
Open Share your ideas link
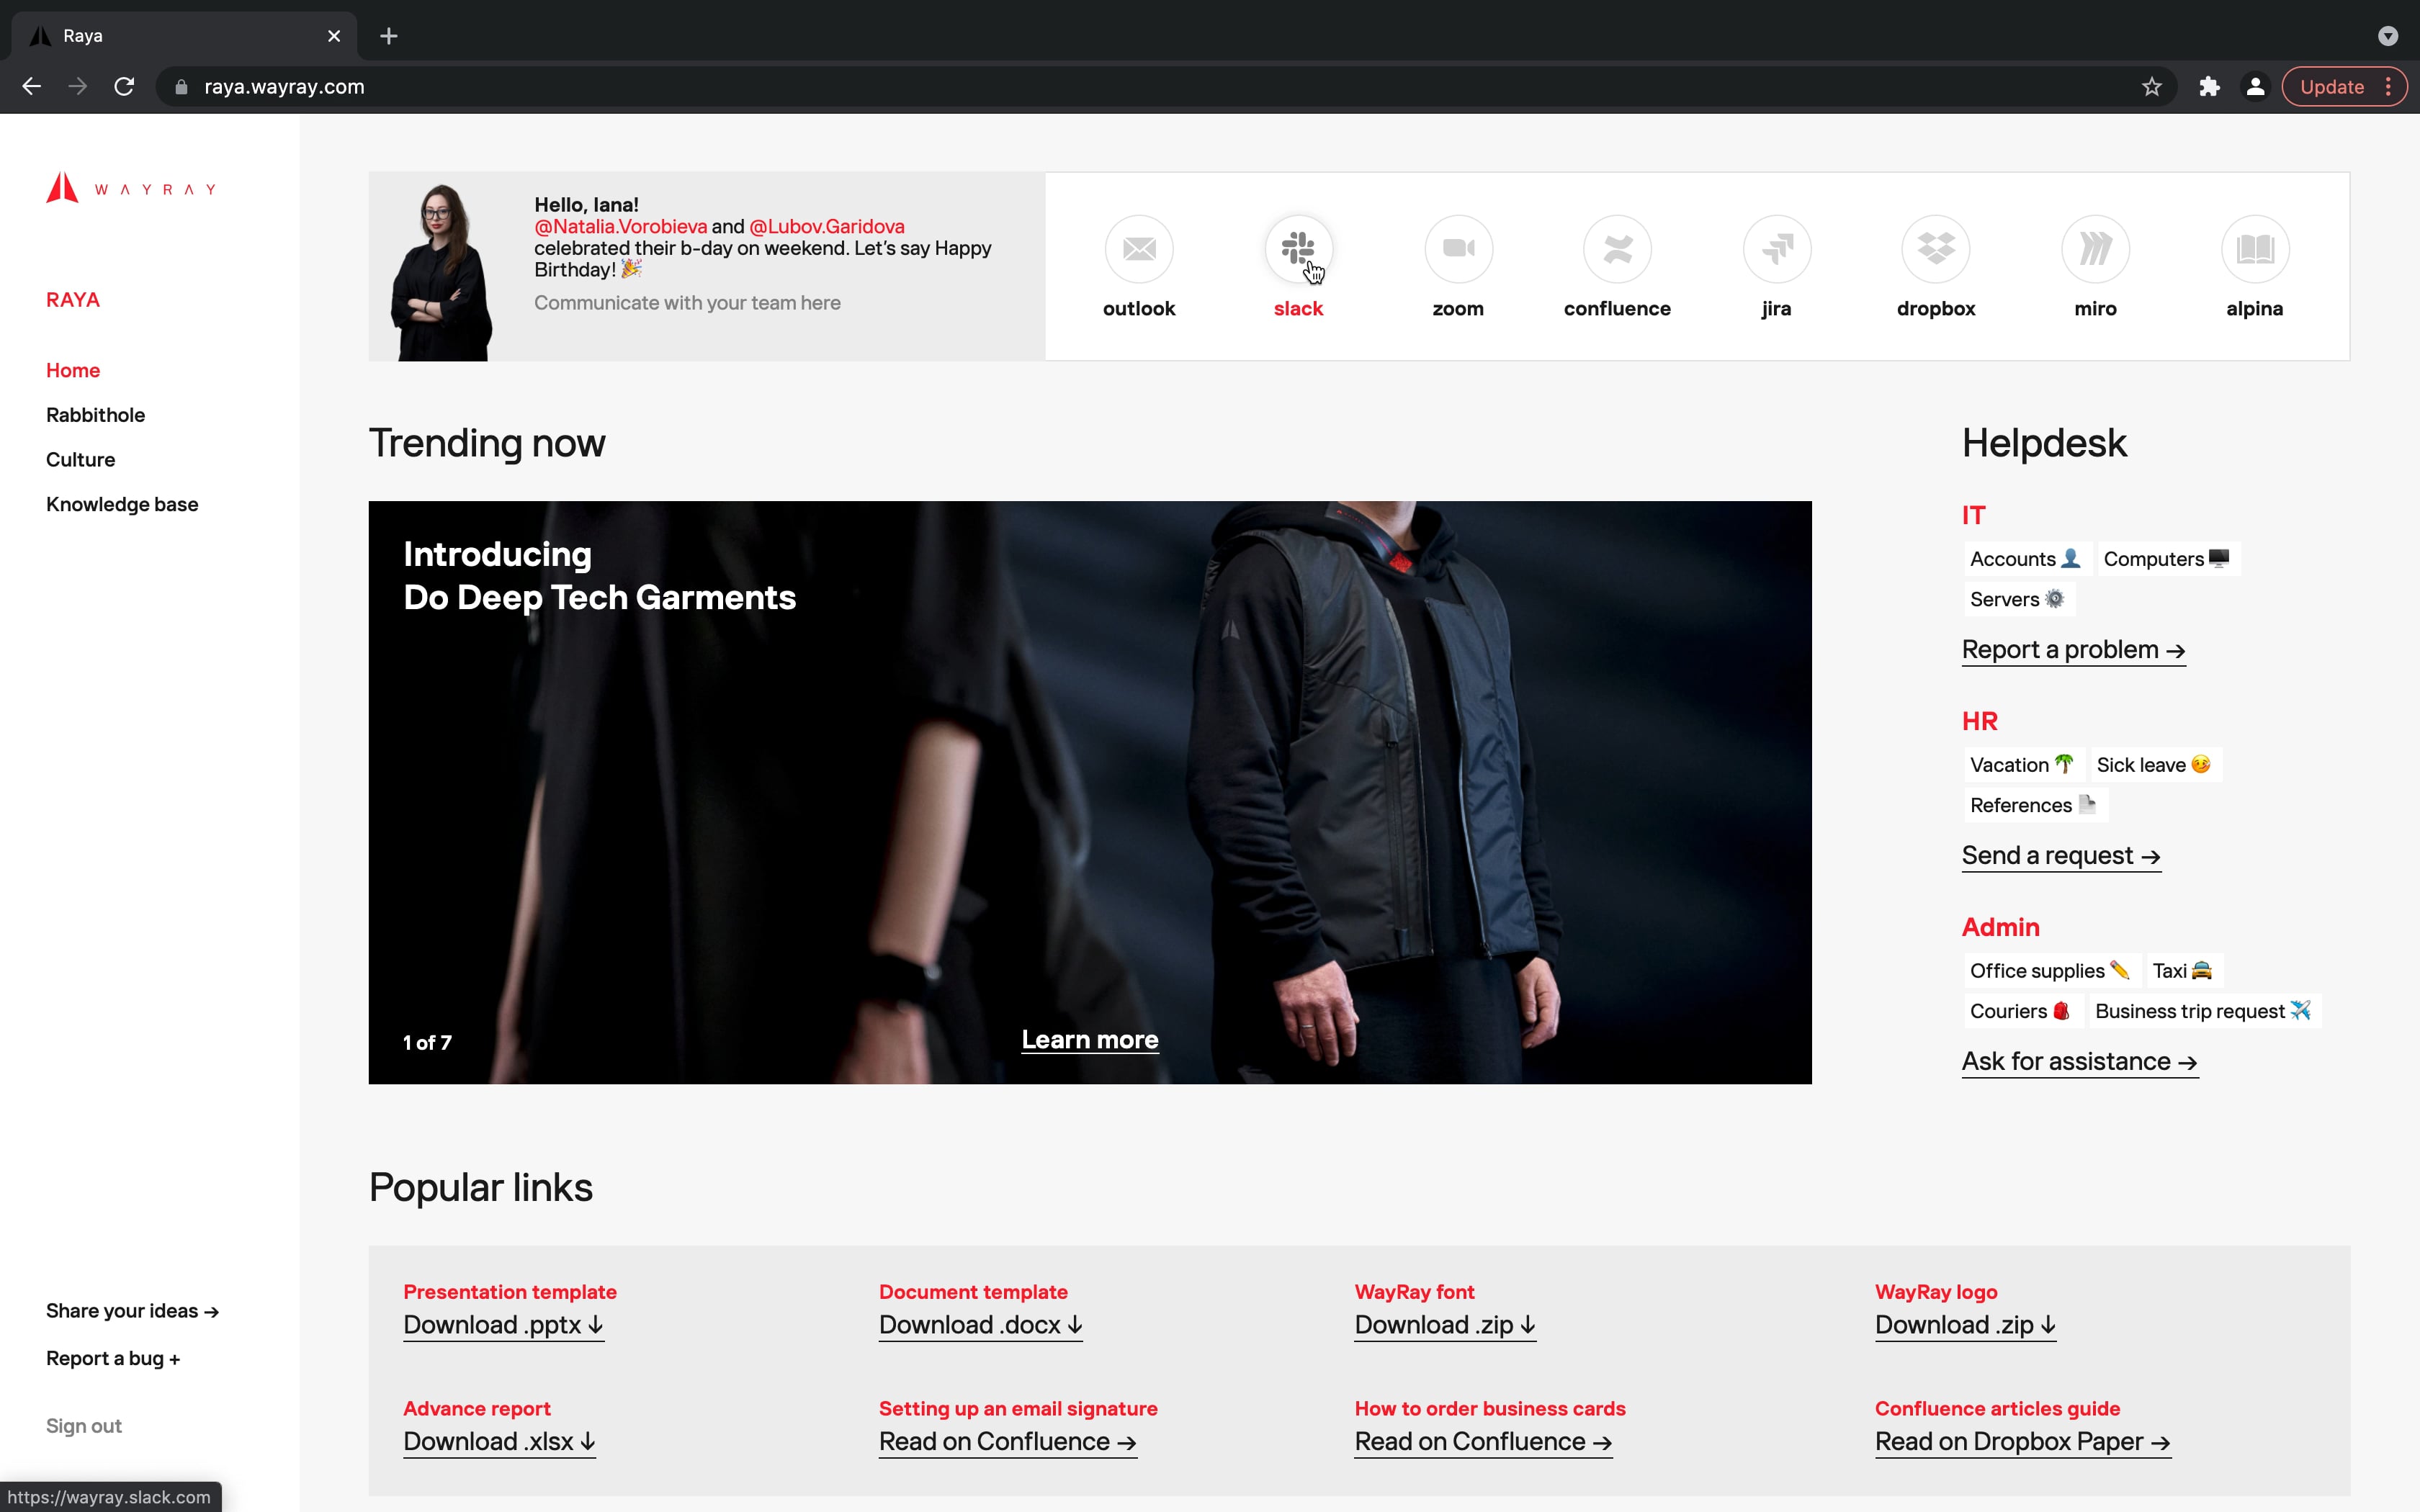tap(132, 1311)
